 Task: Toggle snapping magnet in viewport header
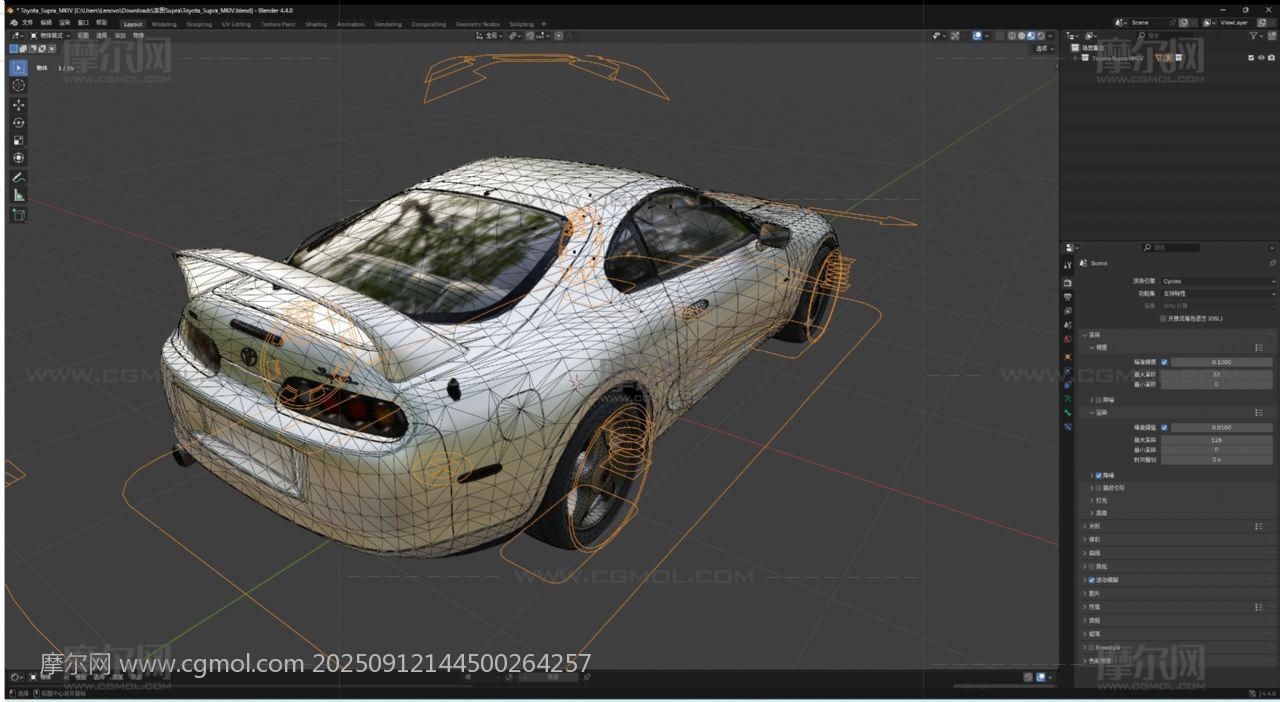(530, 35)
